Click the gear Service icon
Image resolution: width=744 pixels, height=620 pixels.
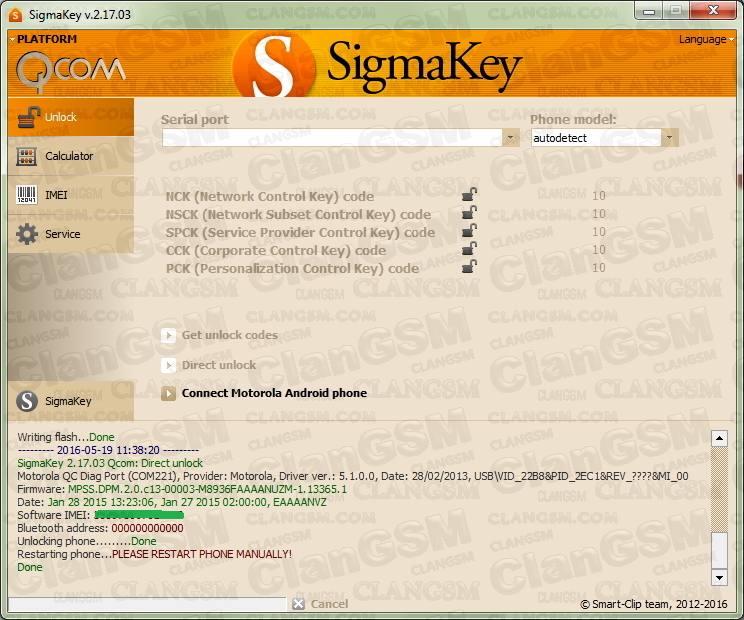[x=27, y=234]
